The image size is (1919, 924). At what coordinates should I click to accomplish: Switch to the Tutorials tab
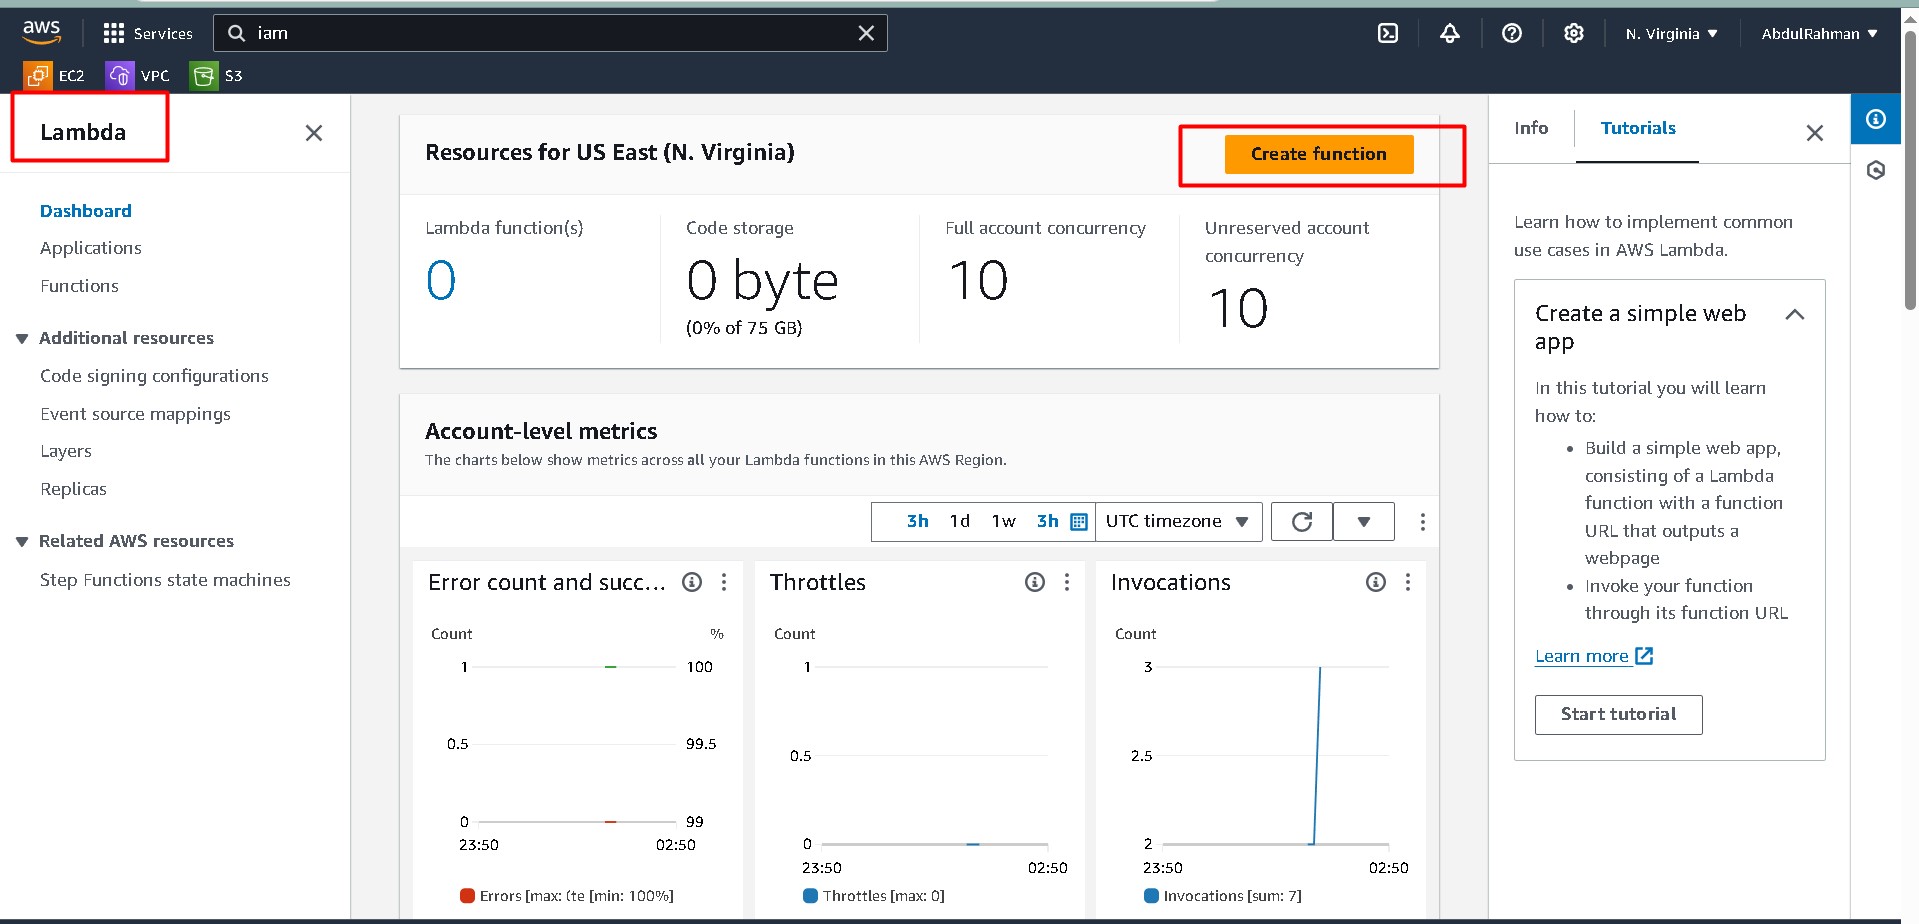(x=1638, y=128)
